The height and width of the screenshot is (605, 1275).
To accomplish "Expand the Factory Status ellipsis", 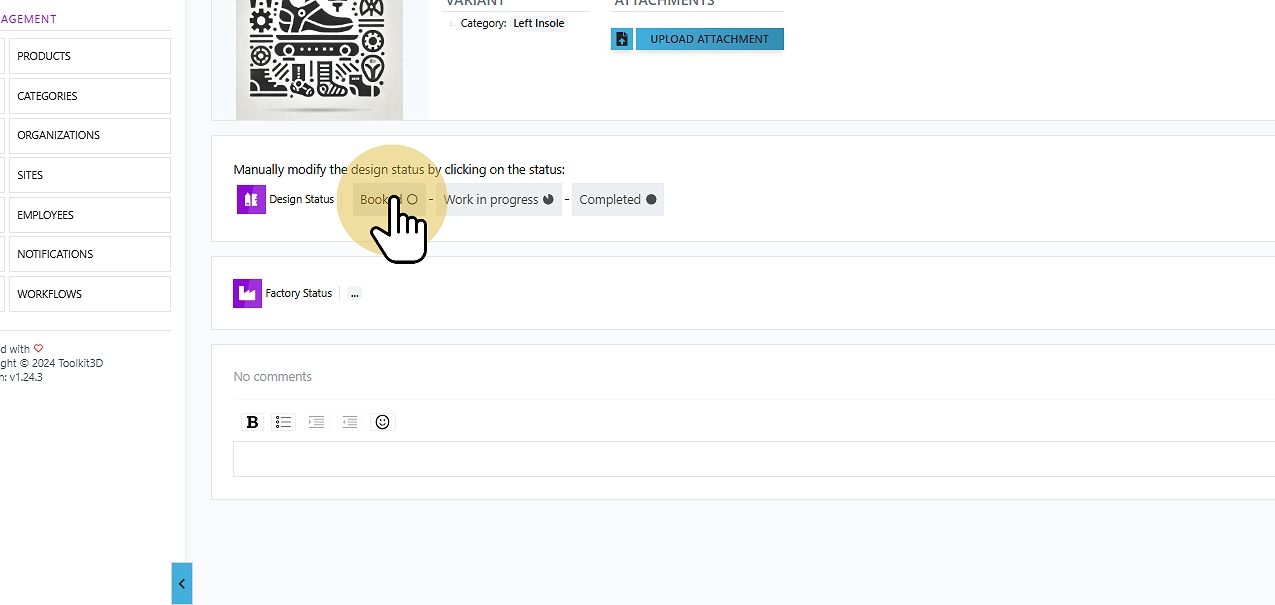I will click(354, 293).
